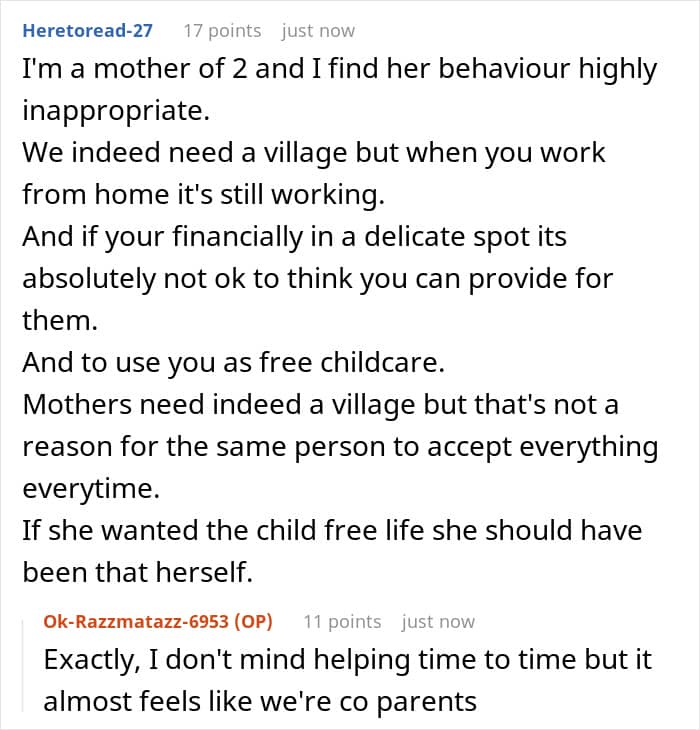Click the first comment's 'just now' timestamp
Viewport: 700px width, 730px height.
click(318, 30)
